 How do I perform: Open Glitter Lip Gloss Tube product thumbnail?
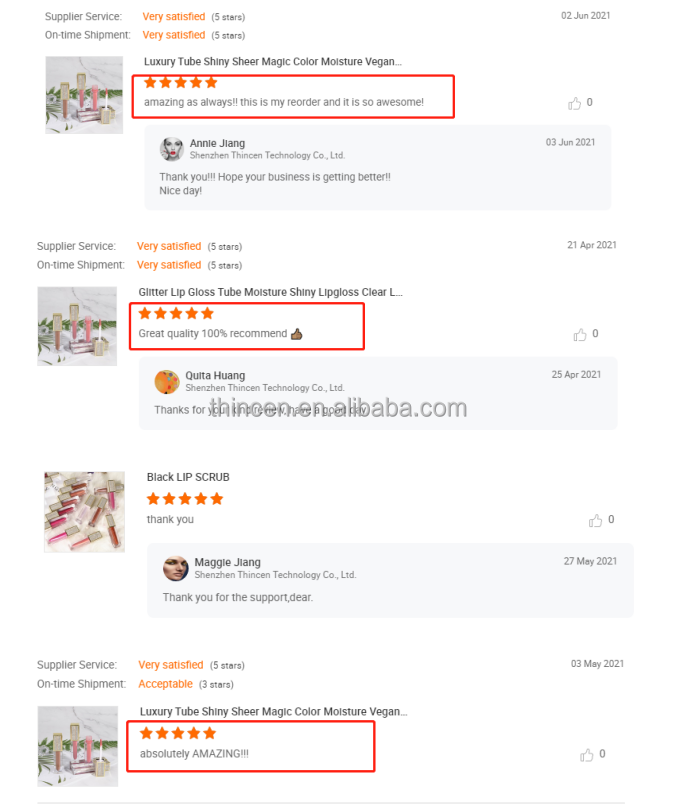click(x=77, y=326)
